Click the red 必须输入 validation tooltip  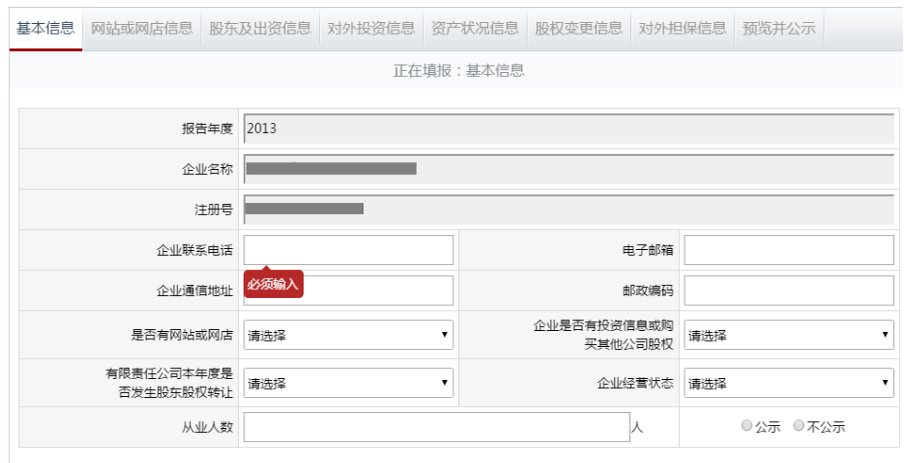(x=273, y=285)
